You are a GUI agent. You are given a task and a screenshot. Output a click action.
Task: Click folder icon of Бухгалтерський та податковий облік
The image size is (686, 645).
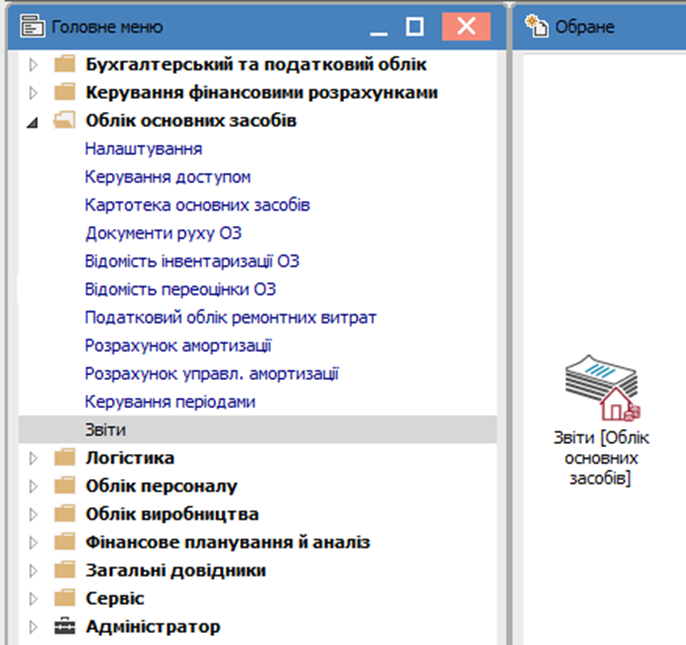click(65, 64)
